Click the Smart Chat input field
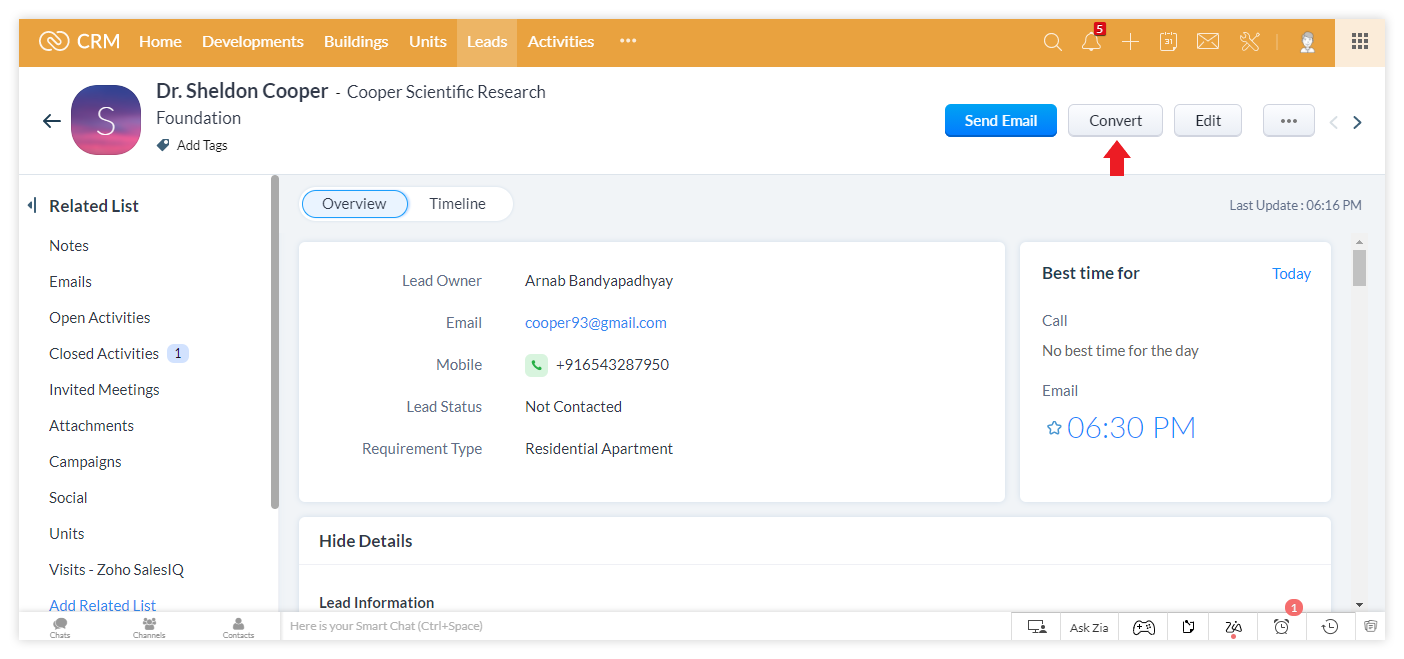The width and height of the screenshot is (1404, 659). click(x=647, y=627)
